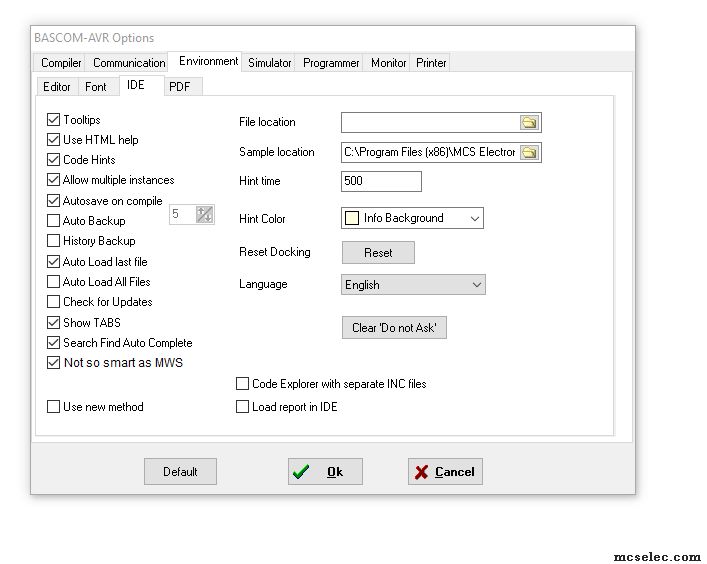This screenshot has width=707, height=564.
Task: Toggle Show TABS checkbox
Action: (53, 323)
